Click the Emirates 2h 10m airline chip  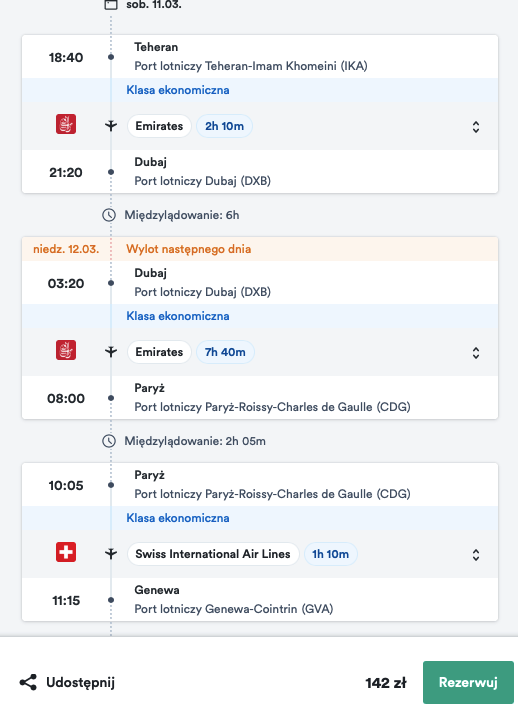pos(159,126)
